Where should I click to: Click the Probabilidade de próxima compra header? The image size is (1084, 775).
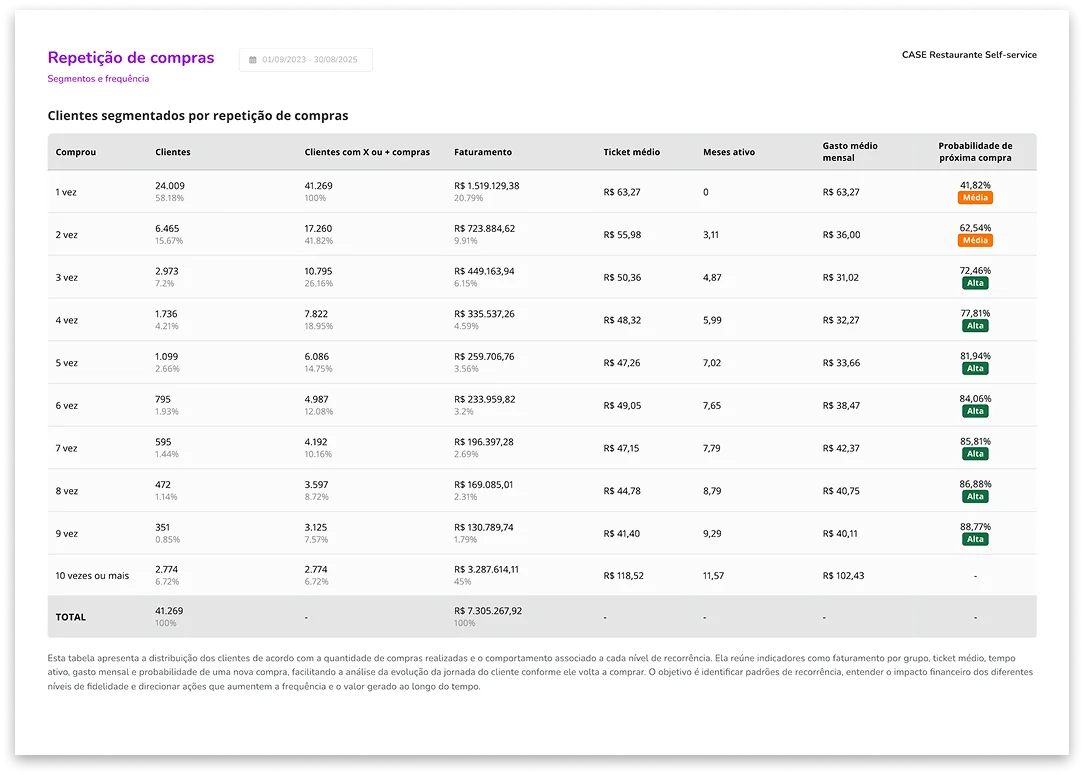pos(975,152)
